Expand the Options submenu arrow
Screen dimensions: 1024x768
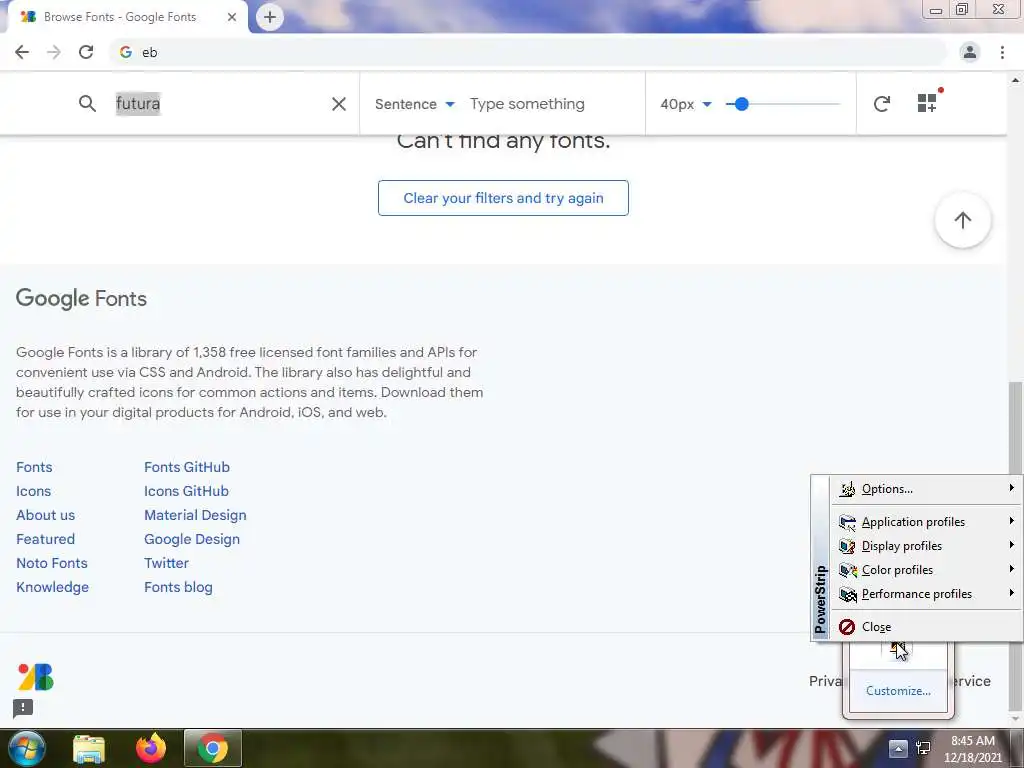(x=1011, y=488)
